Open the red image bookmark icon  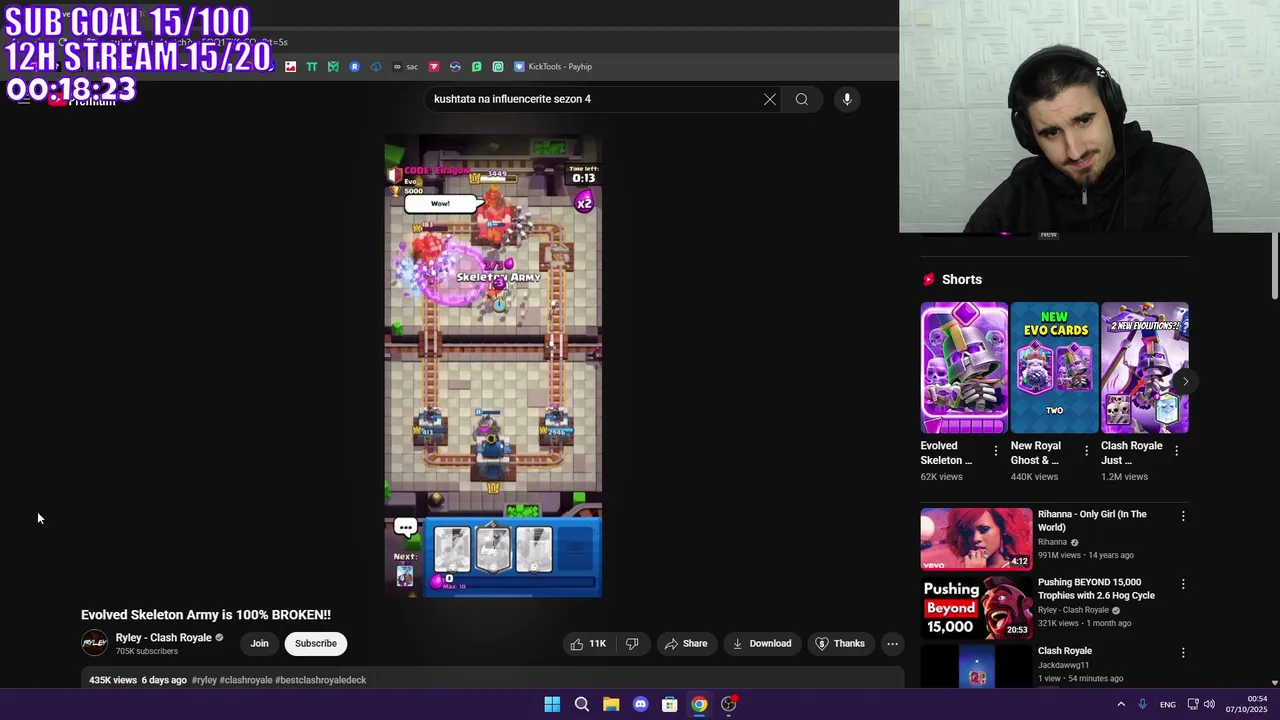290,67
